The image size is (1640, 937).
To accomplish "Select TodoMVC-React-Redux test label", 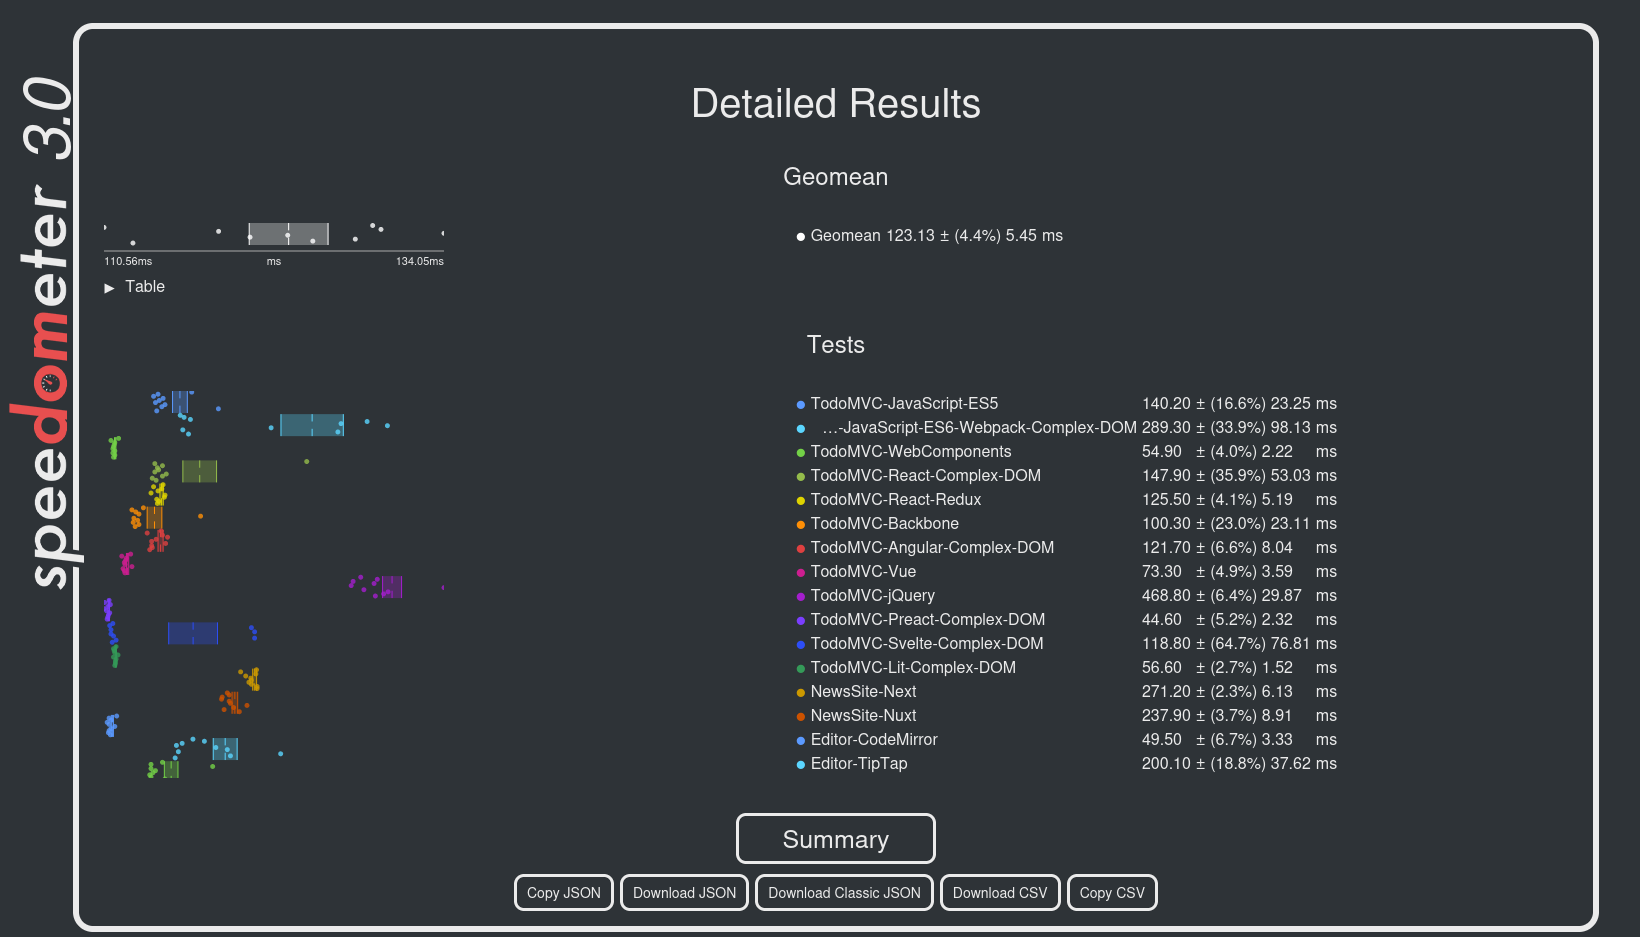I will point(895,499).
